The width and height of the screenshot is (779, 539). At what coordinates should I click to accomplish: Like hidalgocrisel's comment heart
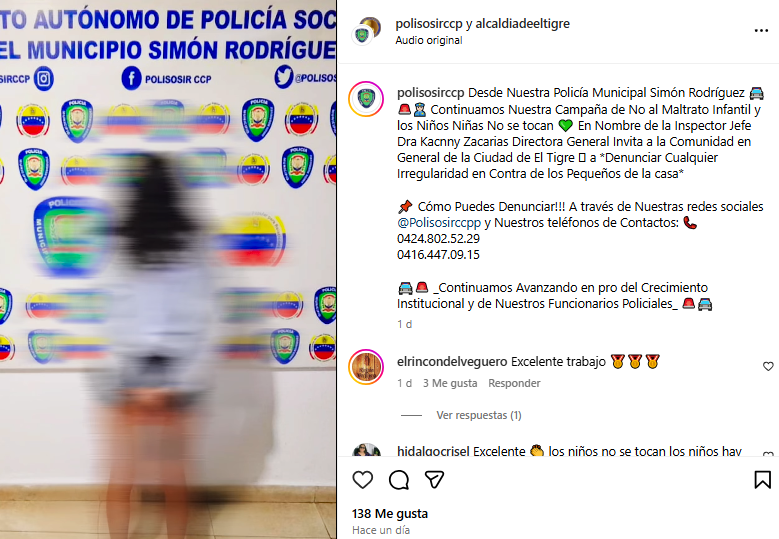pyautogui.click(x=768, y=454)
